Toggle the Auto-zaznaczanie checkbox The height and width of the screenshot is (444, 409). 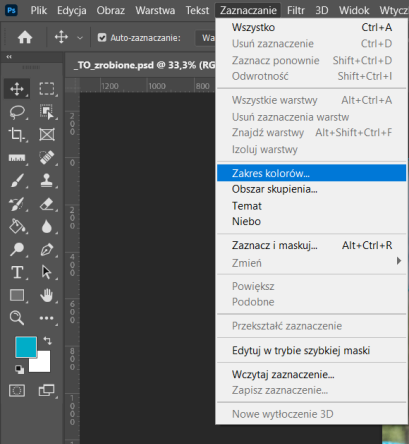point(102,37)
